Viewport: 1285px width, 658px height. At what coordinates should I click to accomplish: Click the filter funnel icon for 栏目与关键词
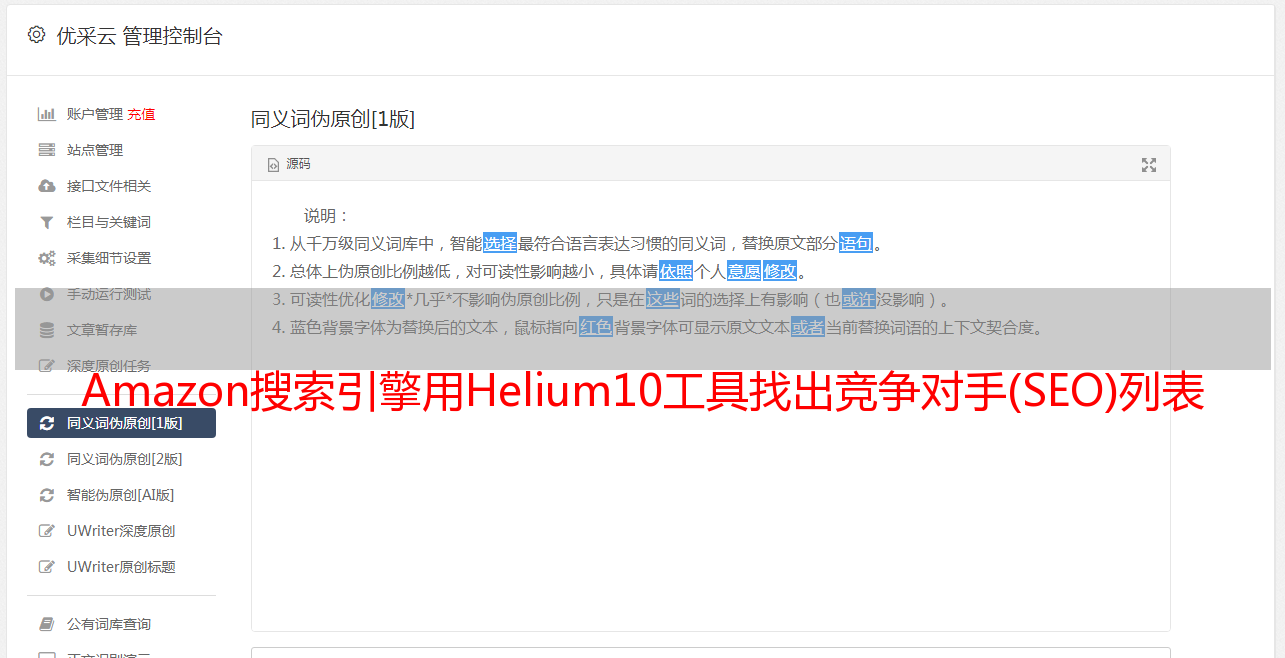46,222
